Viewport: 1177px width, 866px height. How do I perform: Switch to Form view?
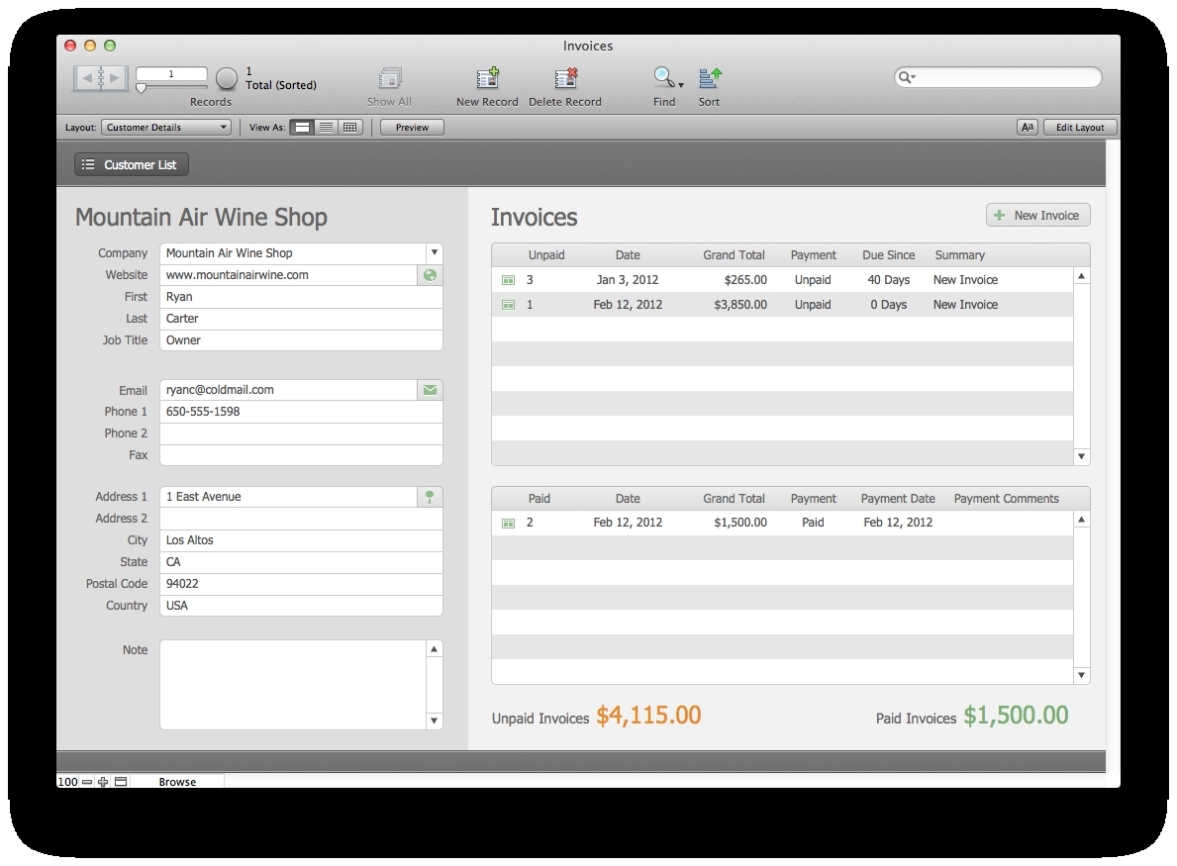coord(302,128)
